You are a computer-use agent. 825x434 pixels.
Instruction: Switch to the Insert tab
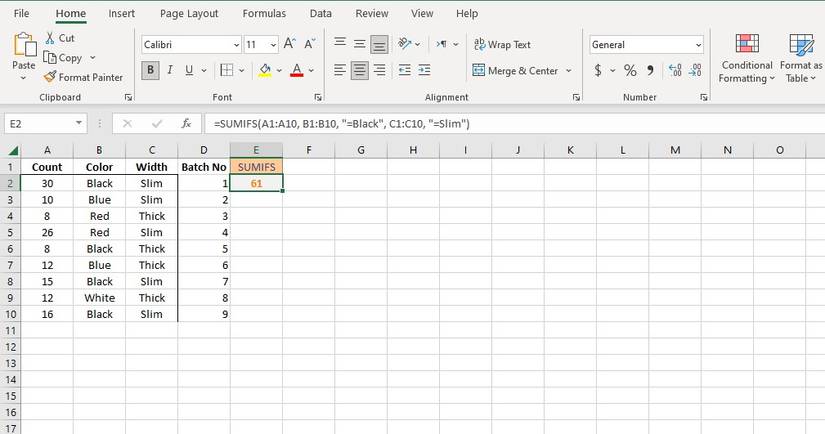tap(122, 13)
